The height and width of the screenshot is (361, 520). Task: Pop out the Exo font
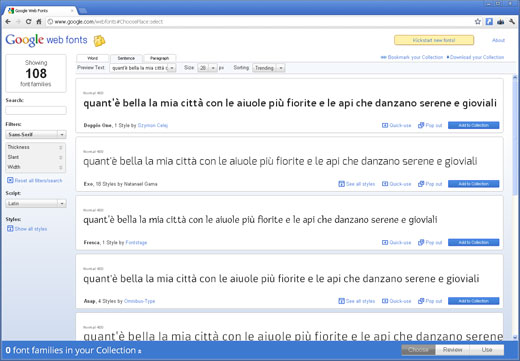pos(430,184)
